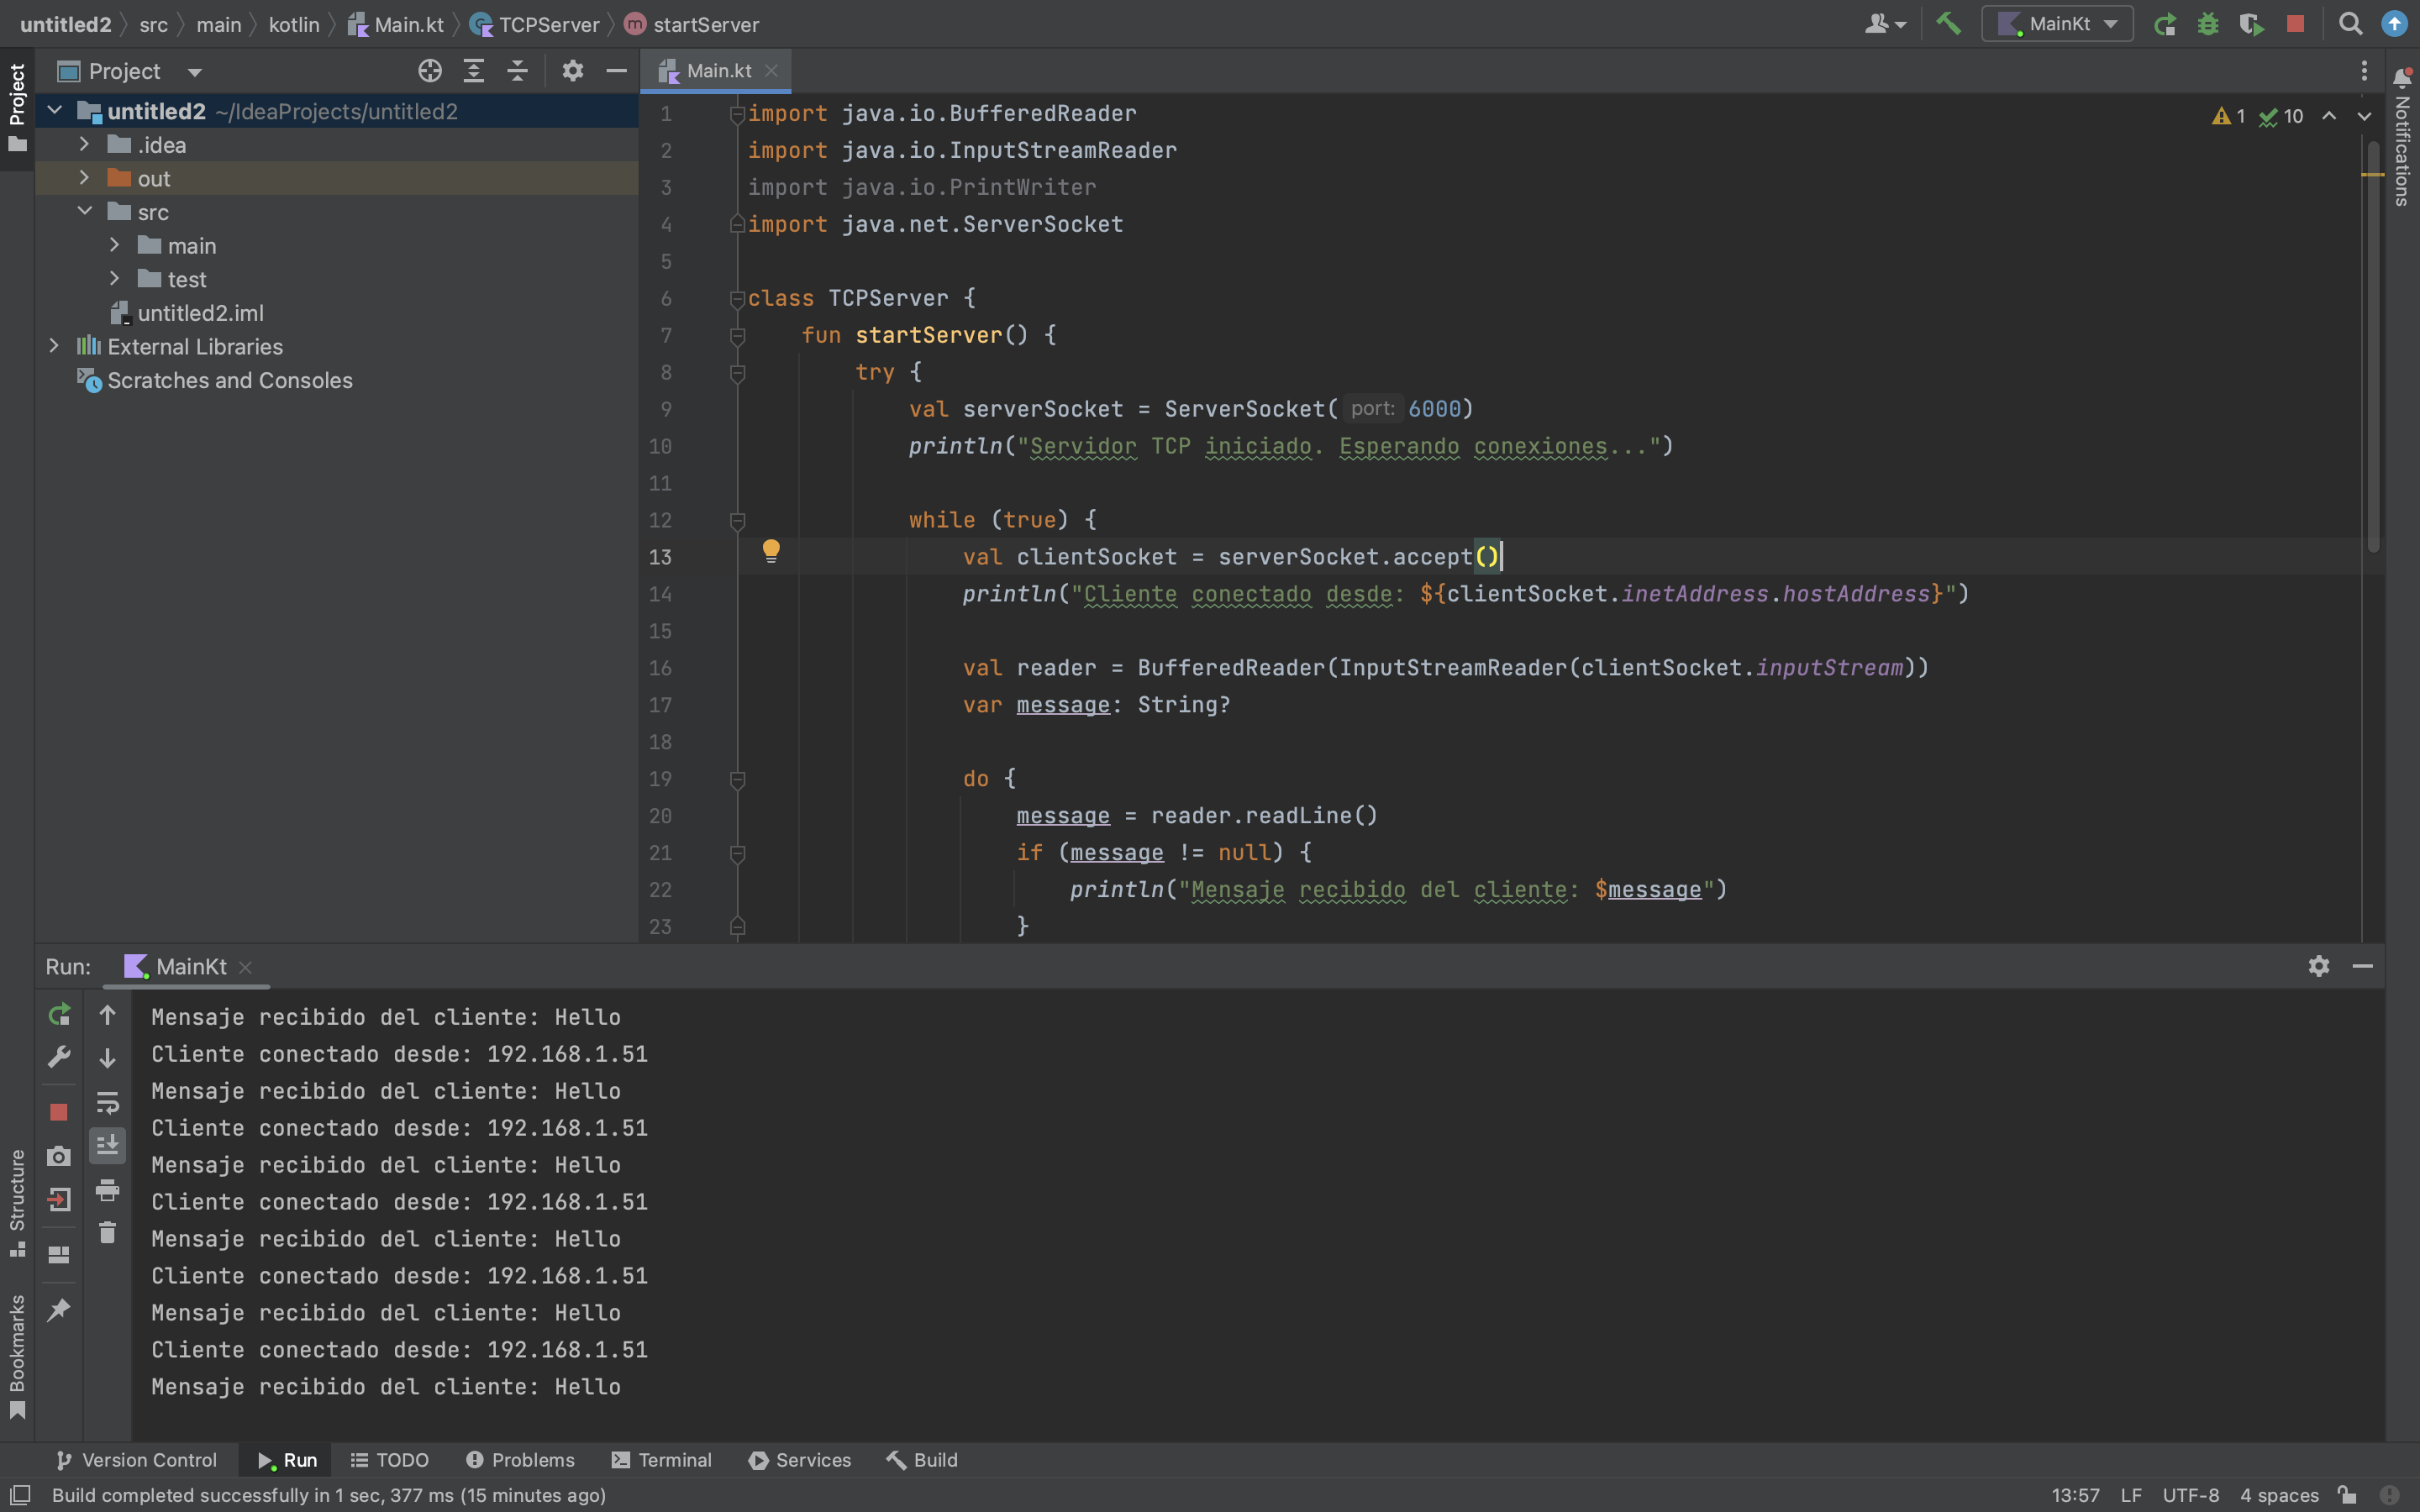The width and height of the screenshot is (2420, 1512).
Task: Switch to the Problems tool window tab
Action: (520, 1460)
